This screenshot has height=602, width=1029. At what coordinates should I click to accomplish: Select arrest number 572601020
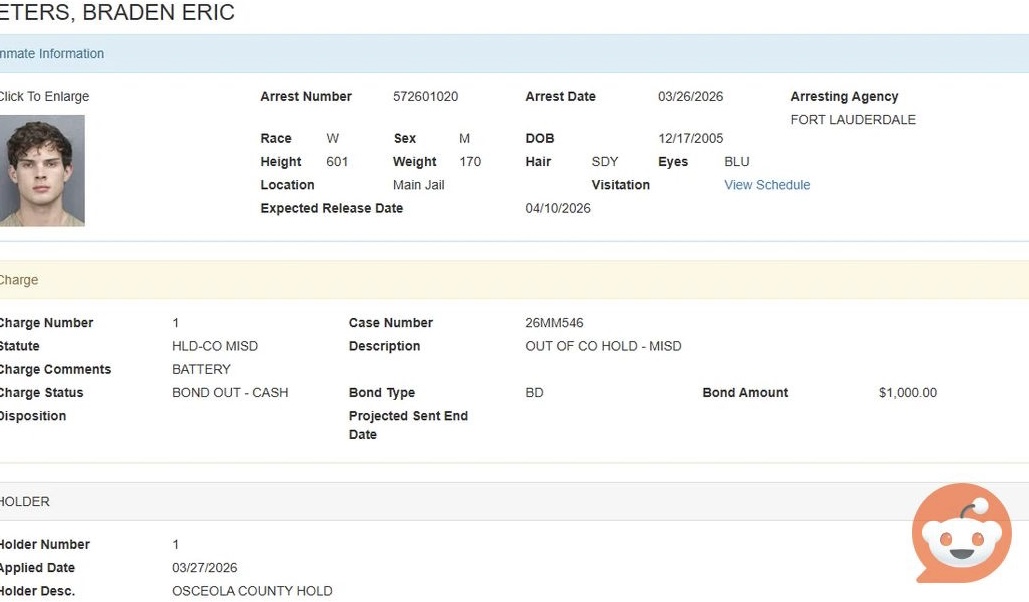pos(425,97)
